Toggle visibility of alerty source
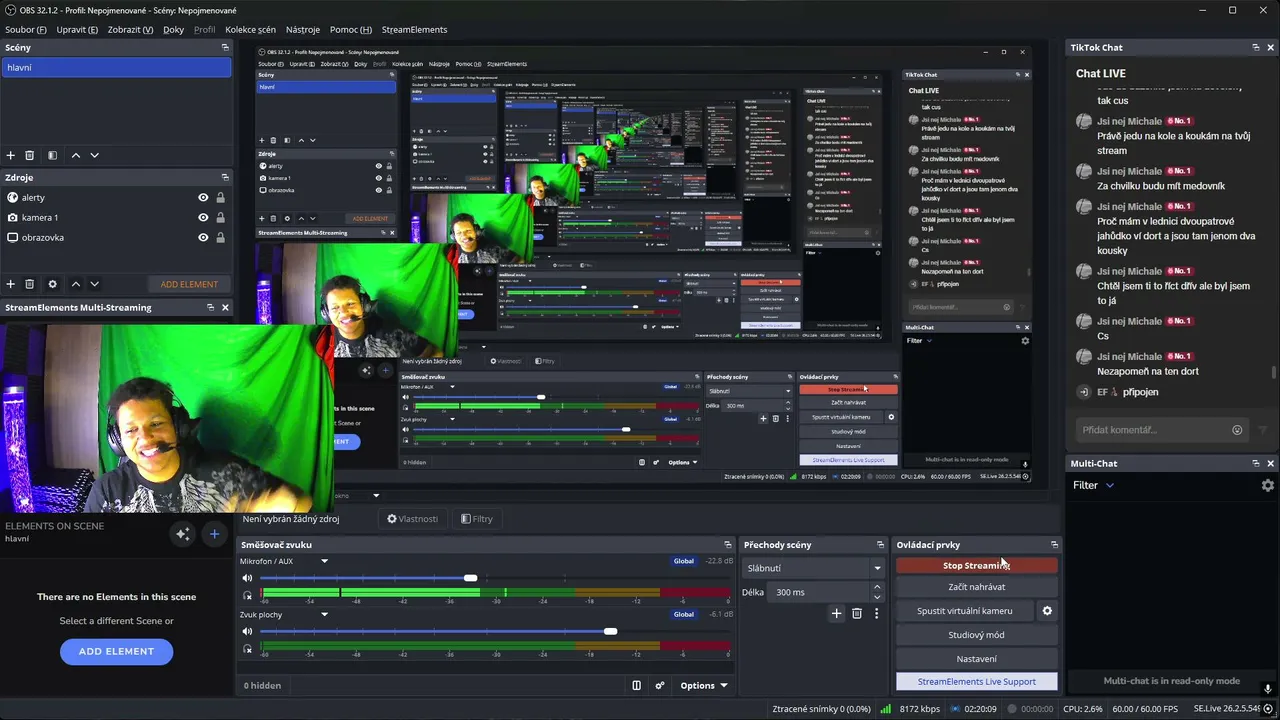 203,198
